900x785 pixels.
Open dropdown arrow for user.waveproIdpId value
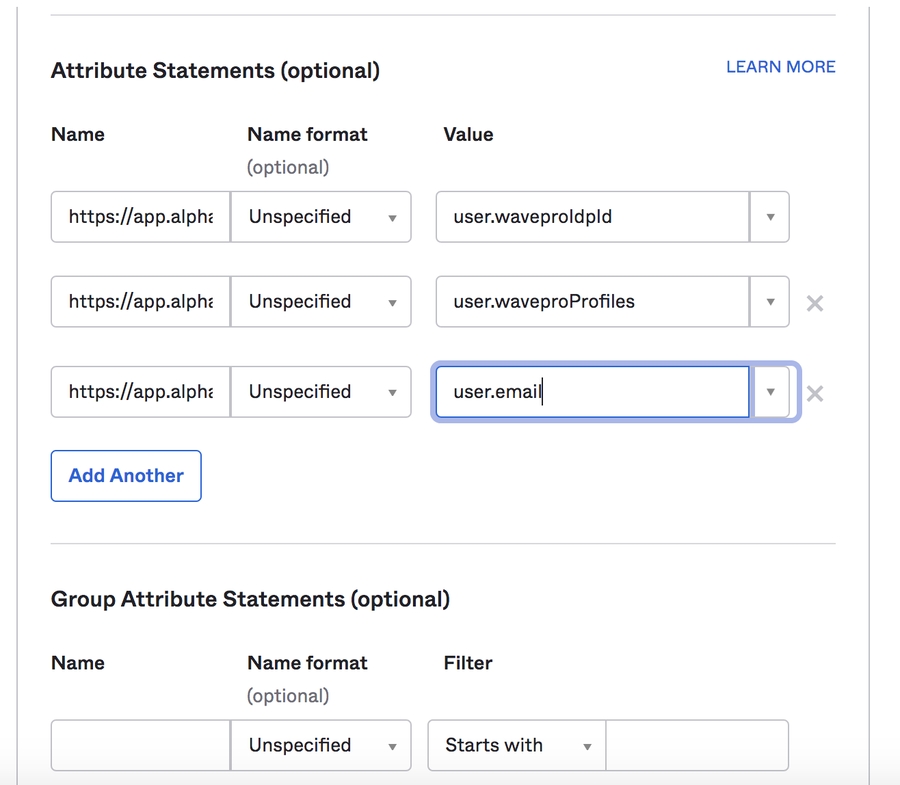pos(769,217)
